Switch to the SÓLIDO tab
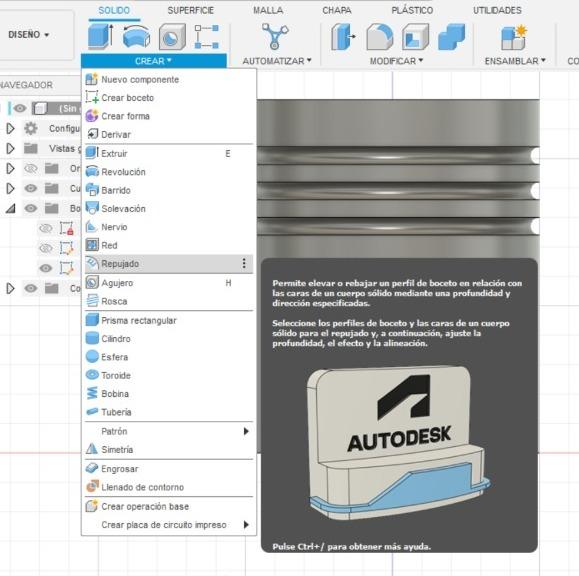 pos(114,10)
